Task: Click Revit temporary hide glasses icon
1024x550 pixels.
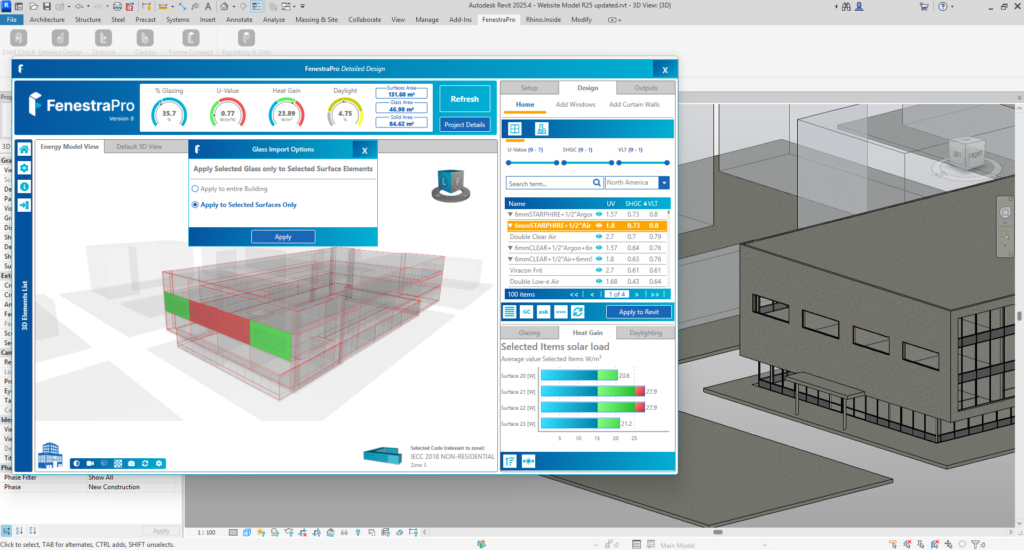Action: point(344,532)
